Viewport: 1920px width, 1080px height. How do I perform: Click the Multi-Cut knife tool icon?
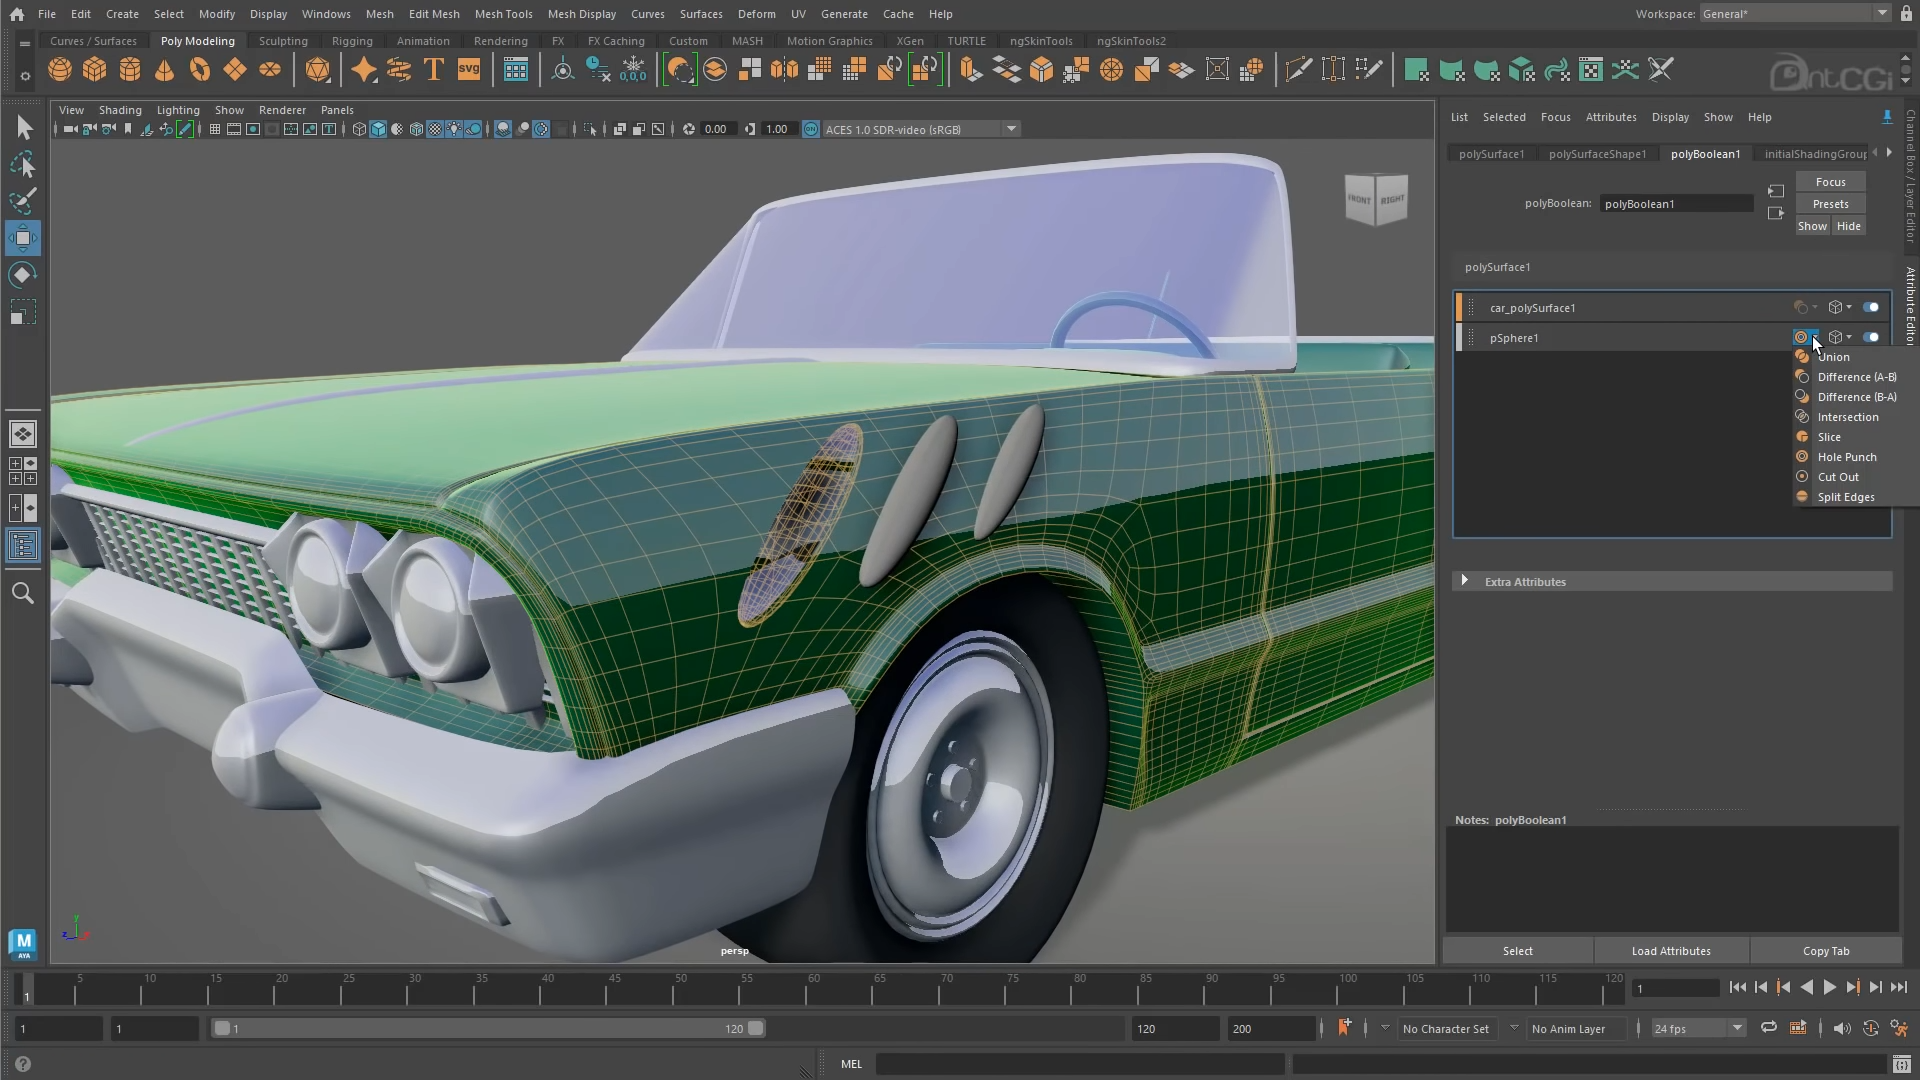[x=1298, y=70]
